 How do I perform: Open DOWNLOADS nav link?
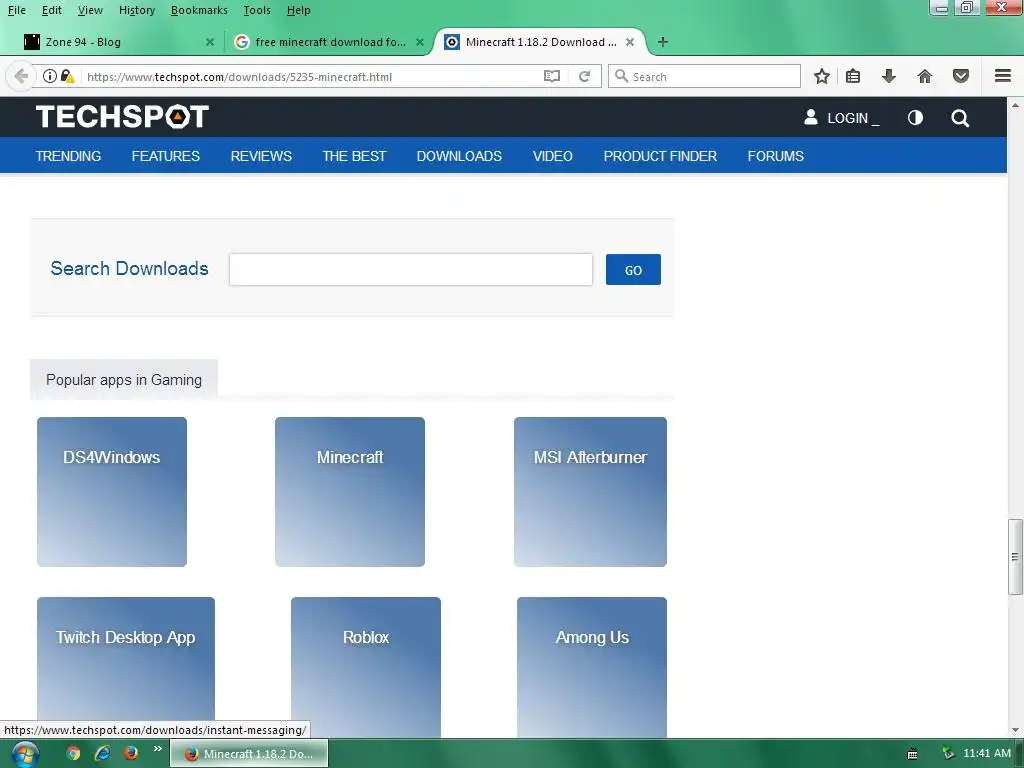click(459, 156)
